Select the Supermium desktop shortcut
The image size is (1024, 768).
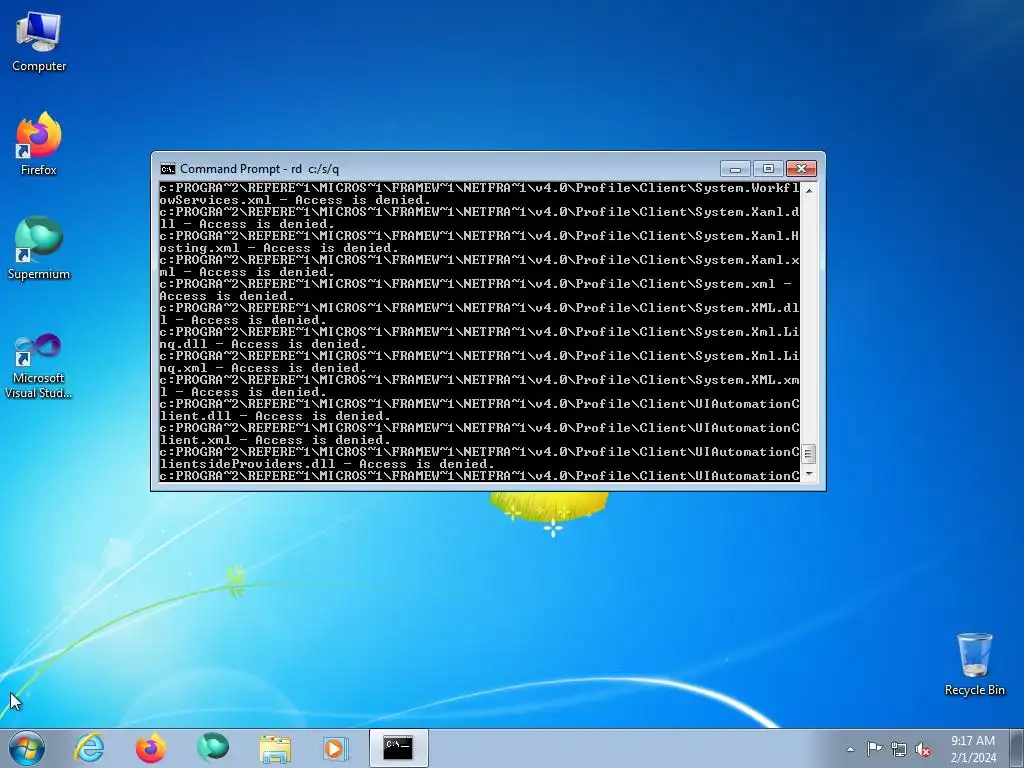[39, 248]
